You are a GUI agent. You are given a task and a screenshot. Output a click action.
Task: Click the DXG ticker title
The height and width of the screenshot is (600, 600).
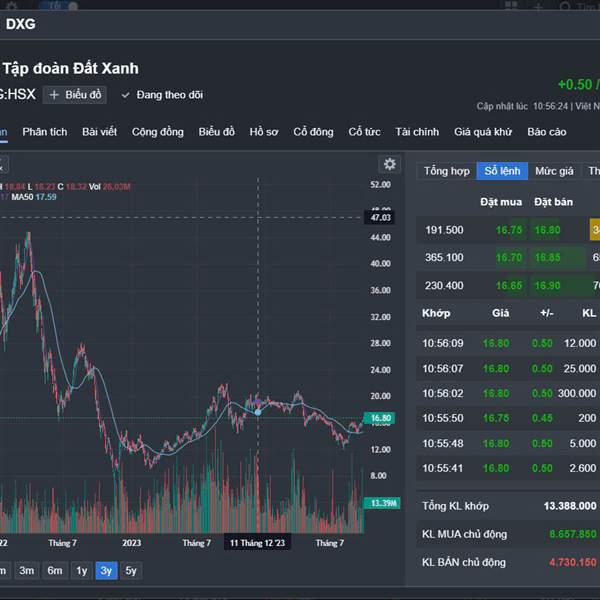point(21,24)
